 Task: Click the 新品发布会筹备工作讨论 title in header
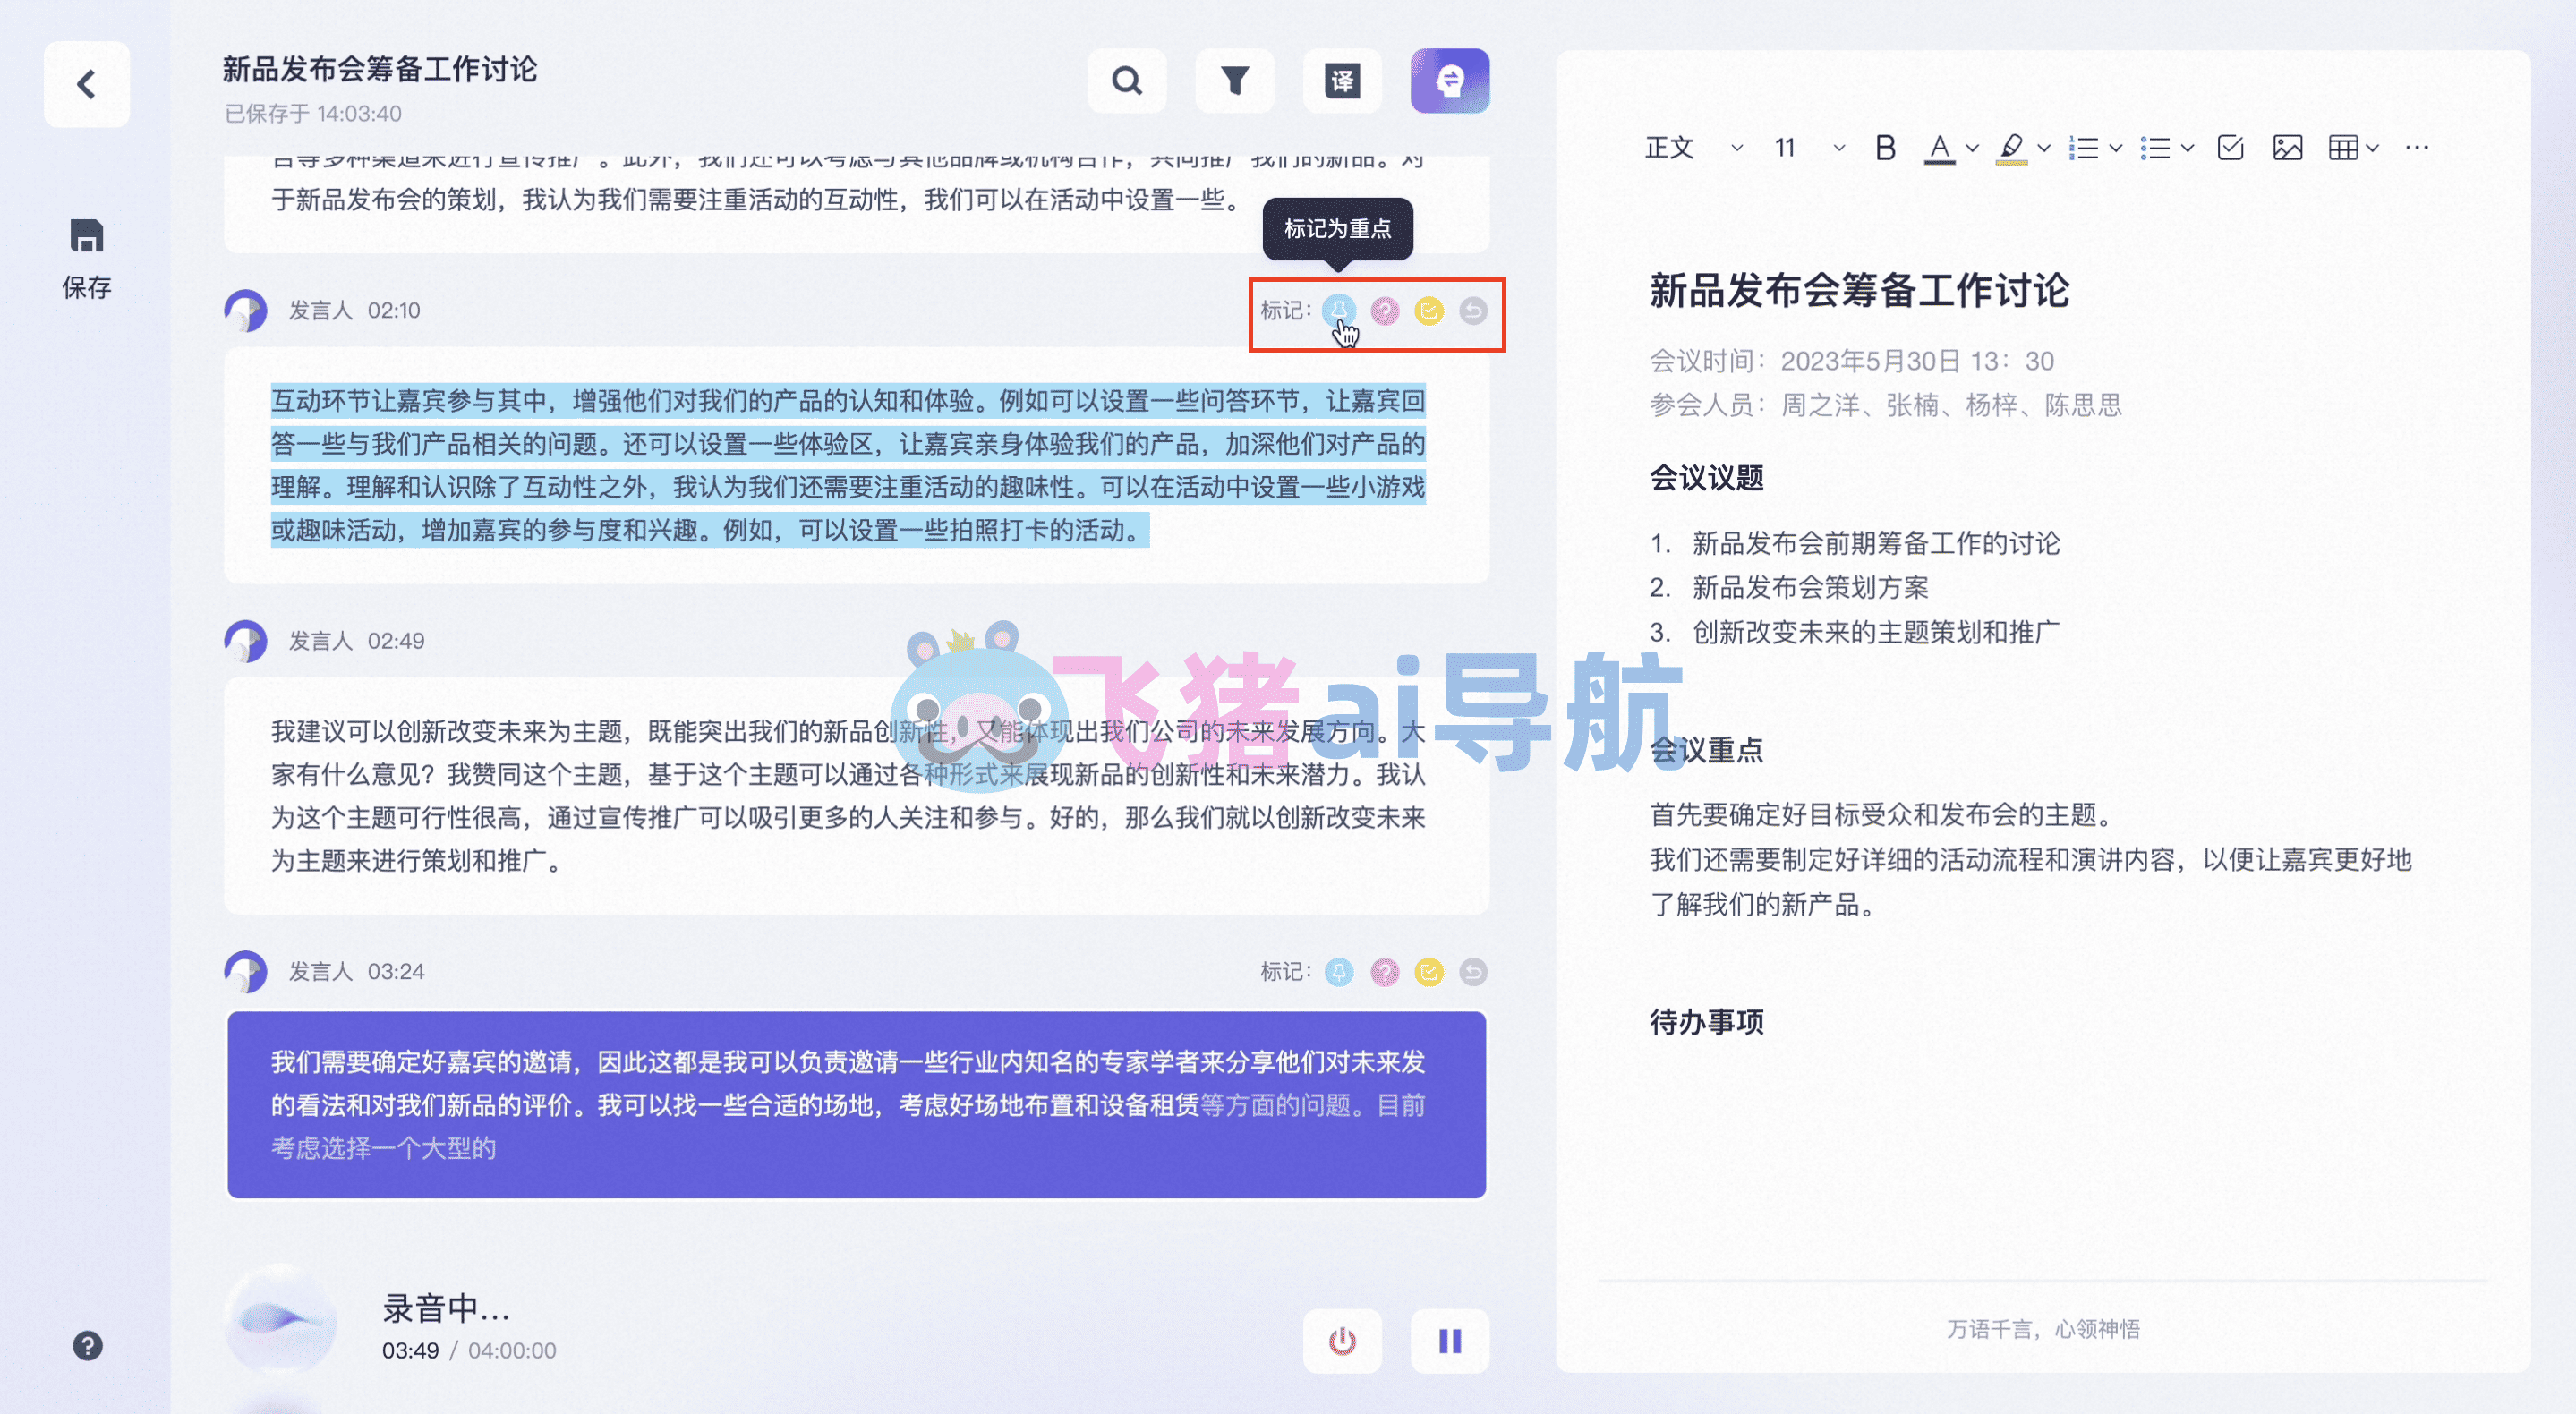point(380,69)
